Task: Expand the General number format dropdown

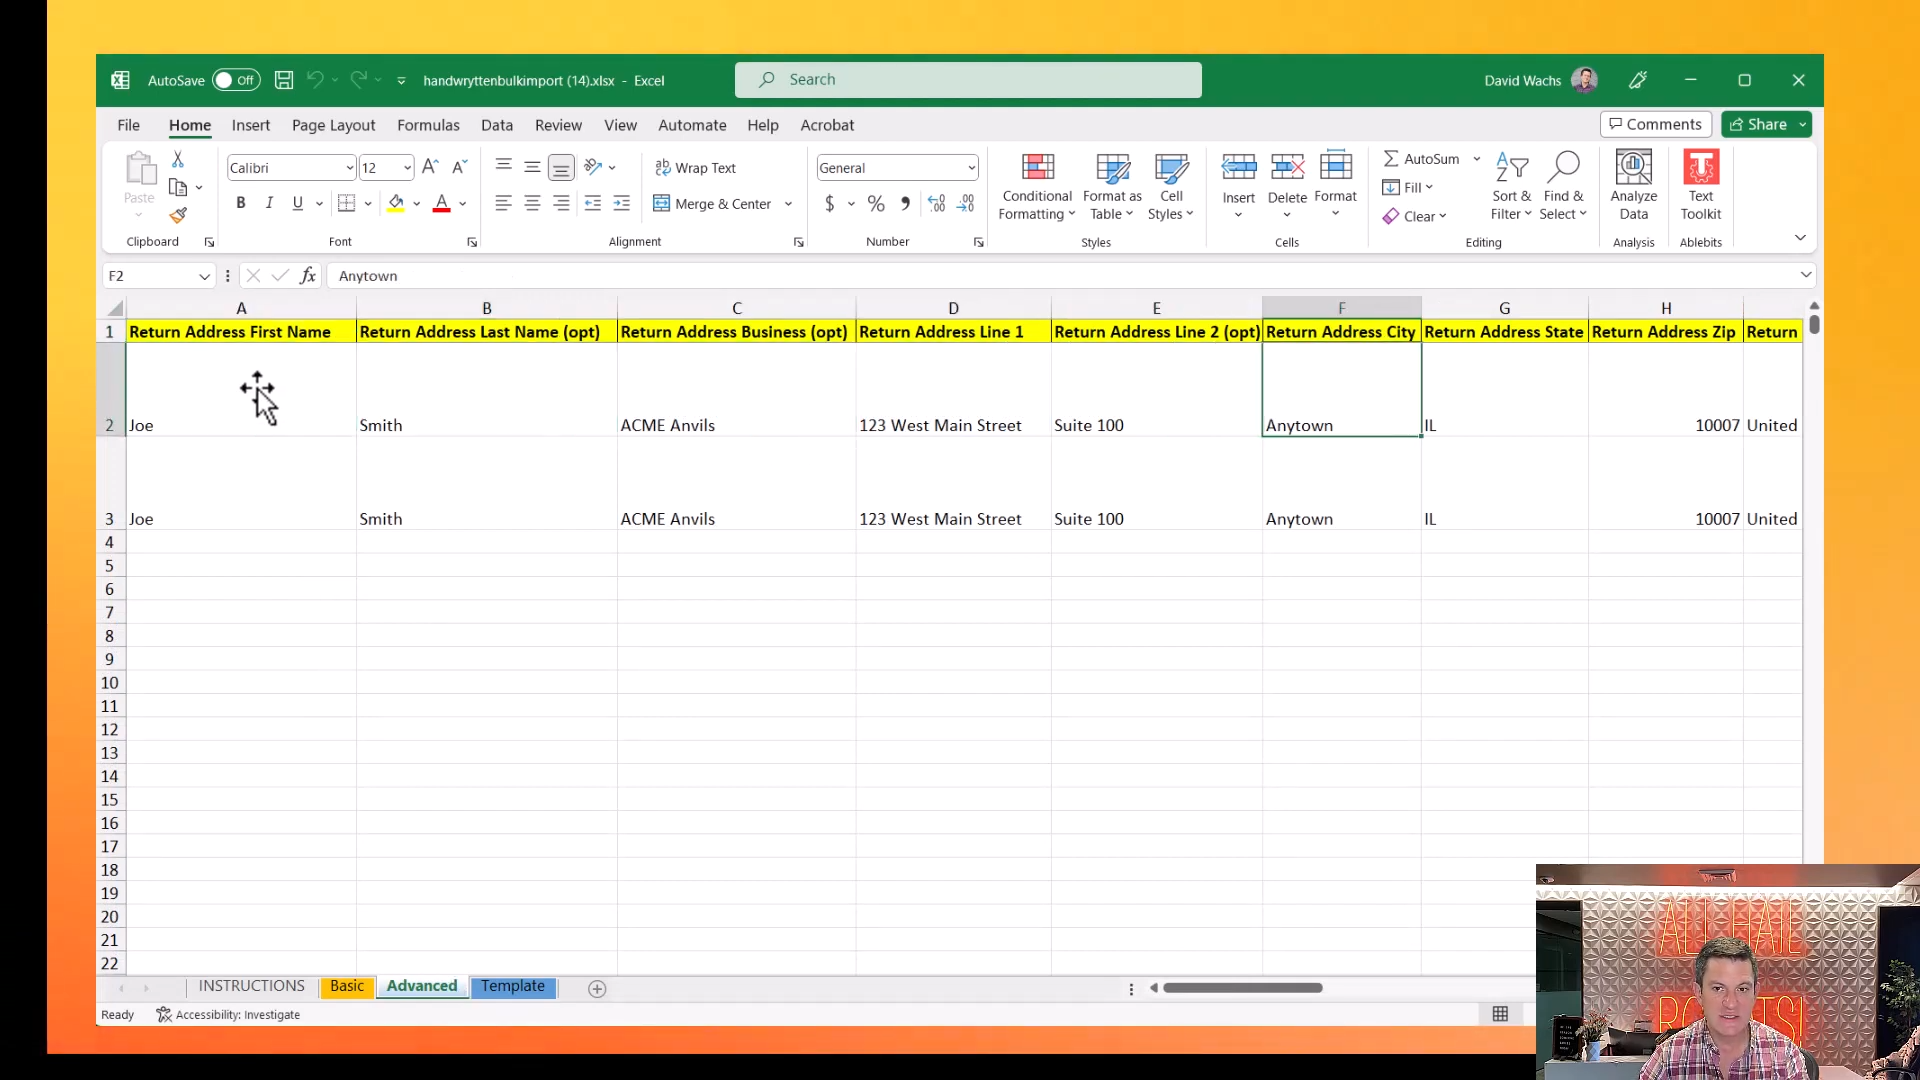Action: [x=971, y=168]
